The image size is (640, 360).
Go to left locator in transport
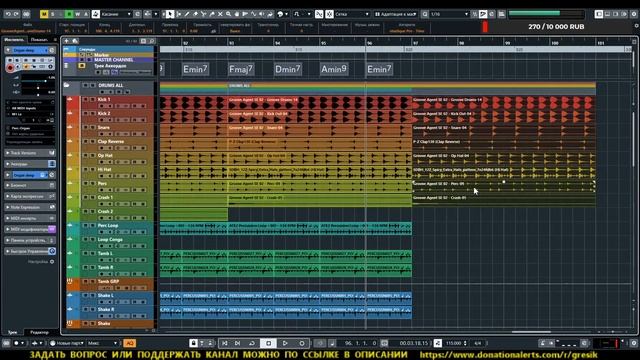pyautogui.click(x=224, y=343)
